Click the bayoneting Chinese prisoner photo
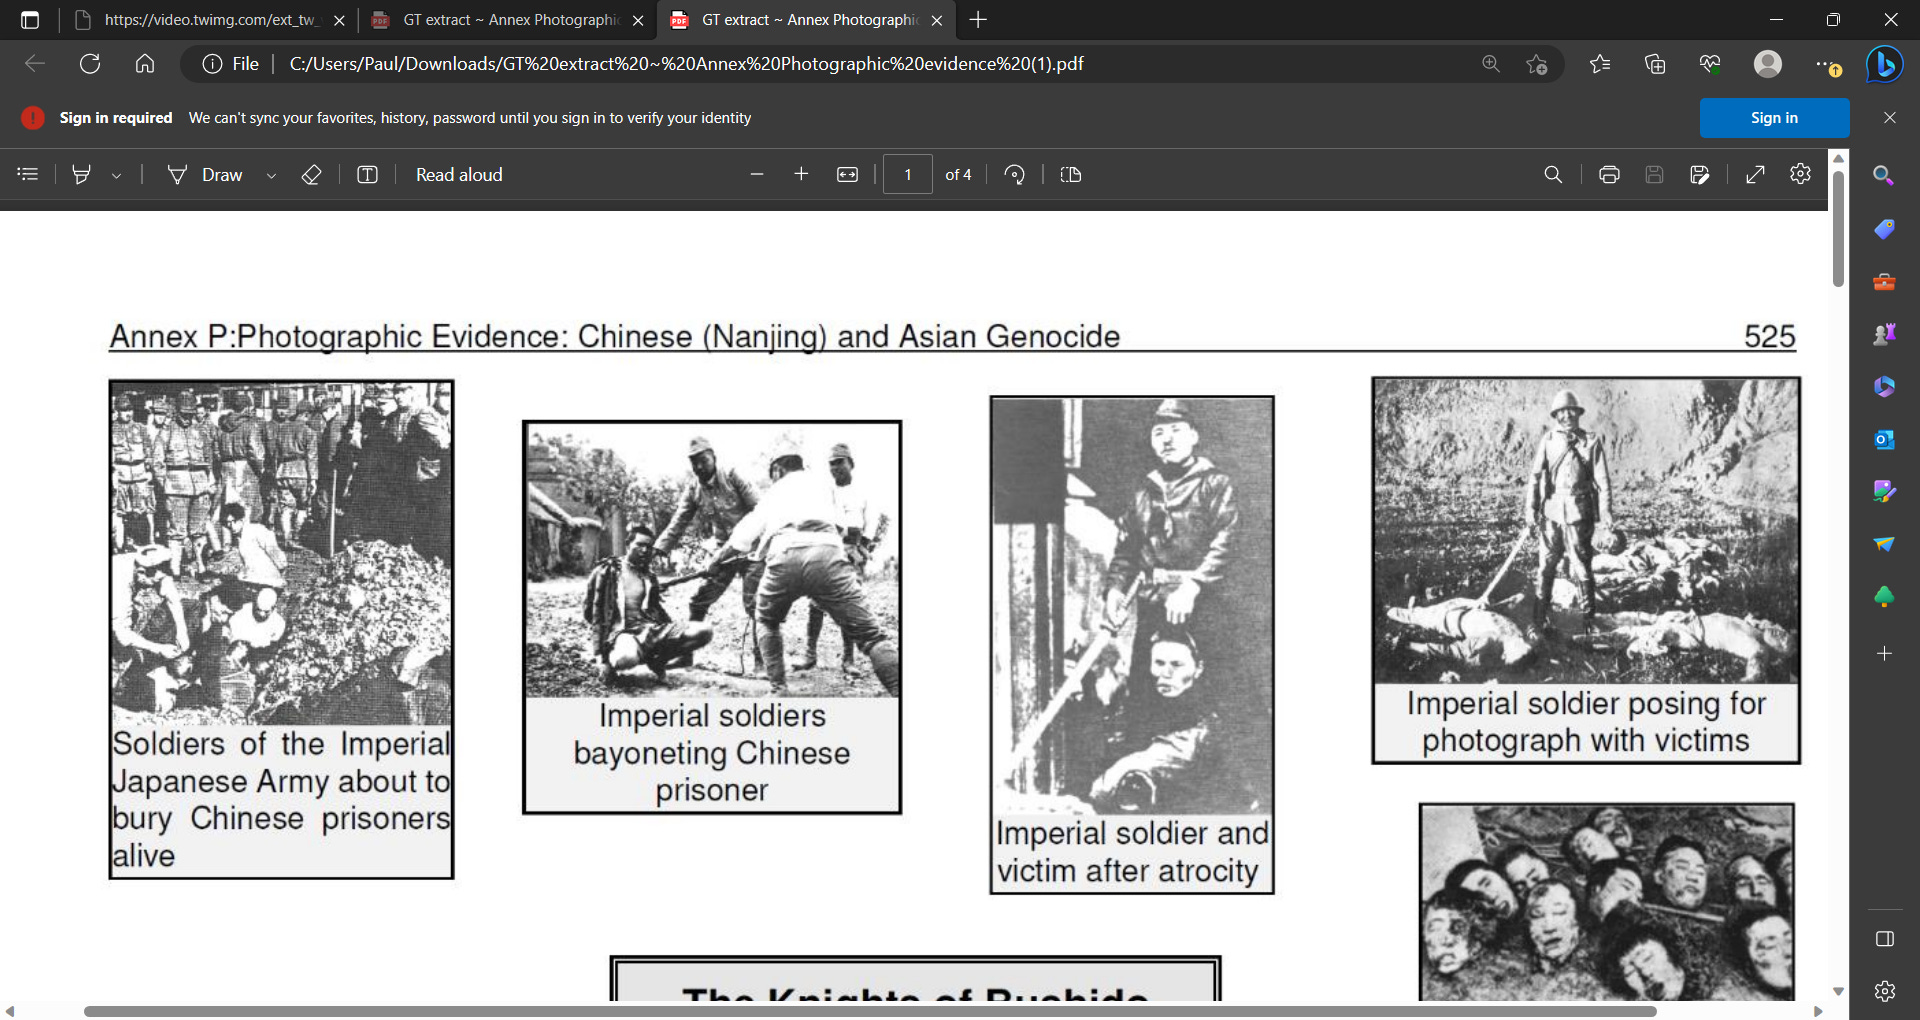The width and height of the screenshot is (1920, 1020). pyautogui.click(x=712, y=560)
